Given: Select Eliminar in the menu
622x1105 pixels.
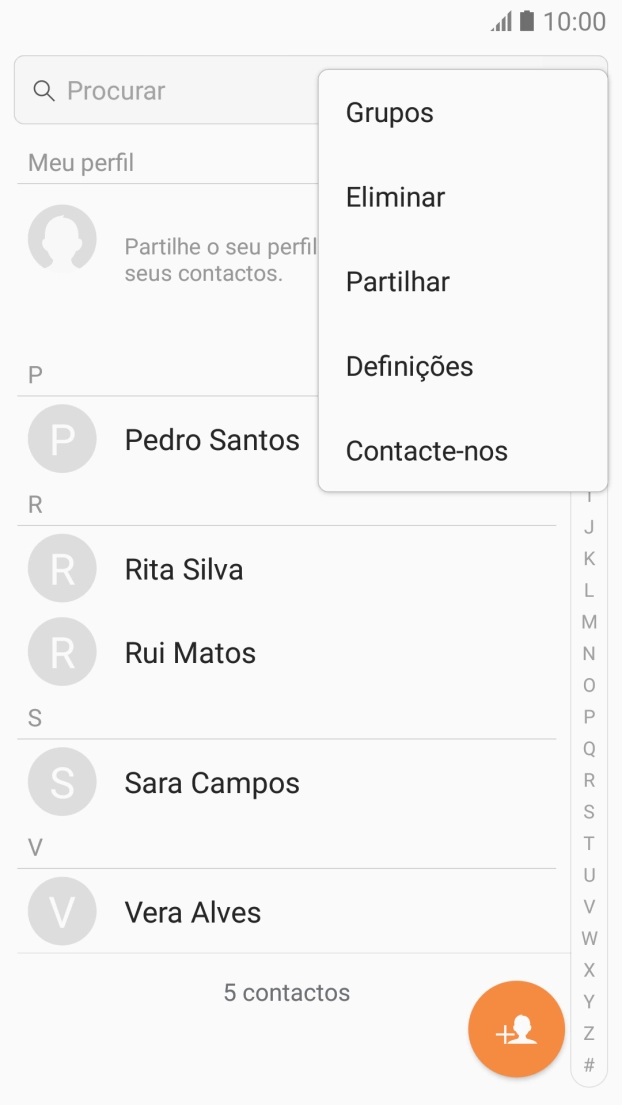Looking at the screenshot, I should (395, 197).
